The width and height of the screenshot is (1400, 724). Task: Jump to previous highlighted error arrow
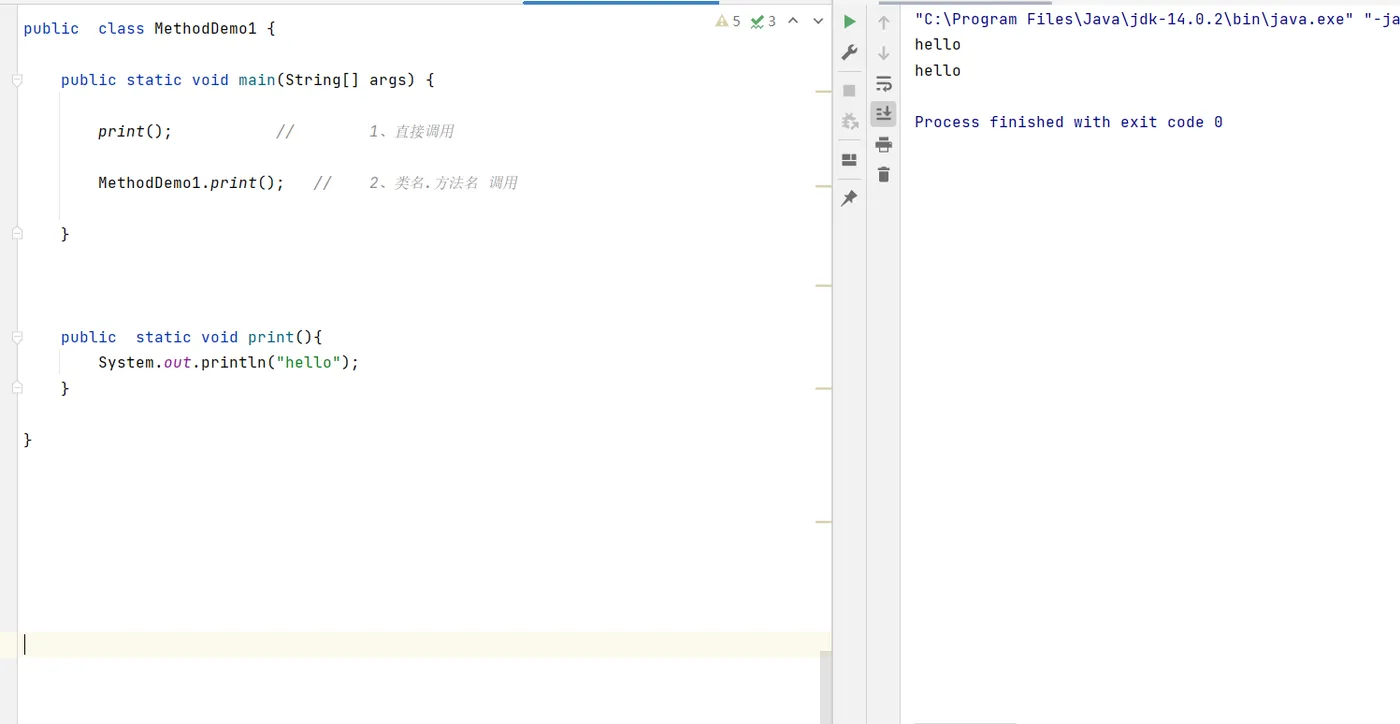[x=793, y=21]
